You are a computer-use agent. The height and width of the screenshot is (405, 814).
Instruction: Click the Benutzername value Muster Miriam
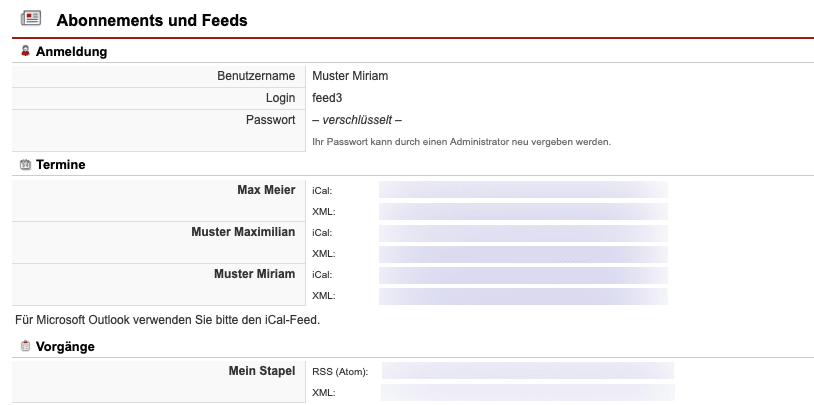[x=350, y=75]
